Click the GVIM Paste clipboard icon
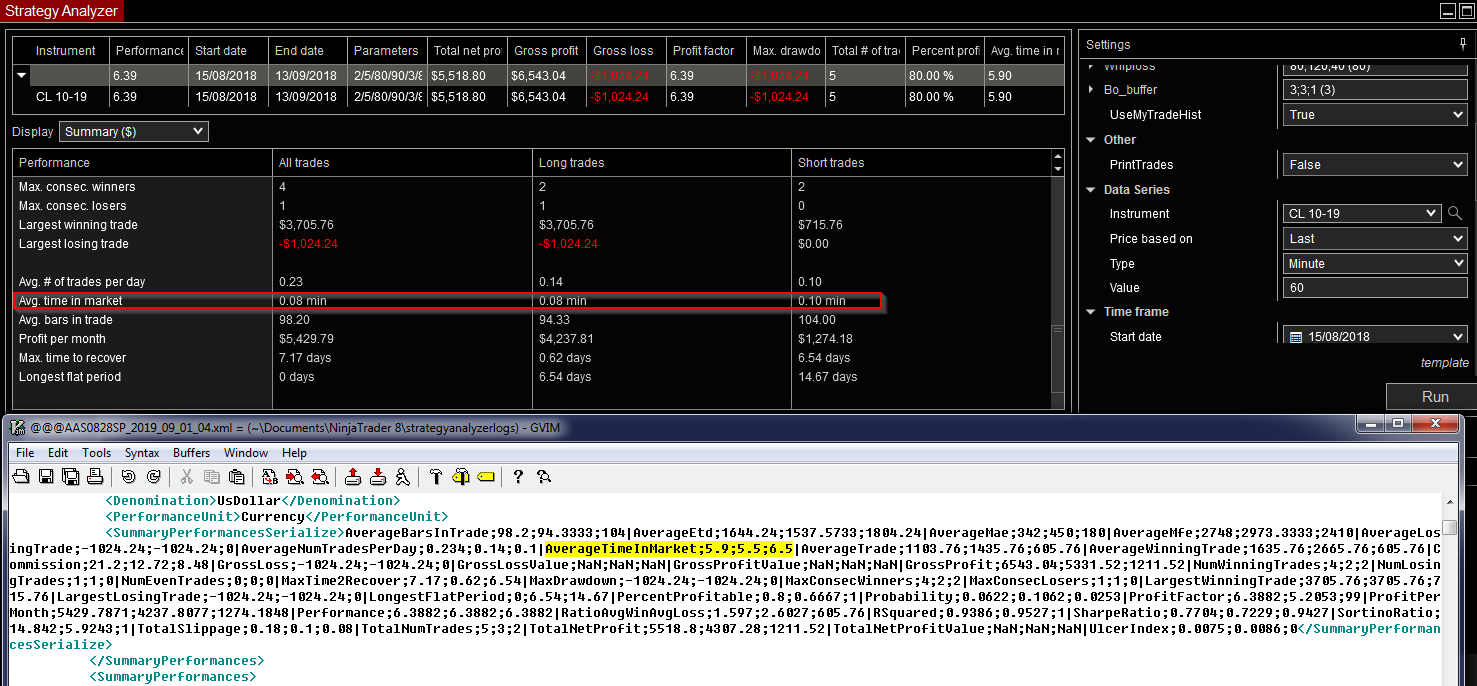The width and height of the screenshot is (1477, 686). click(x=236, y=477)
